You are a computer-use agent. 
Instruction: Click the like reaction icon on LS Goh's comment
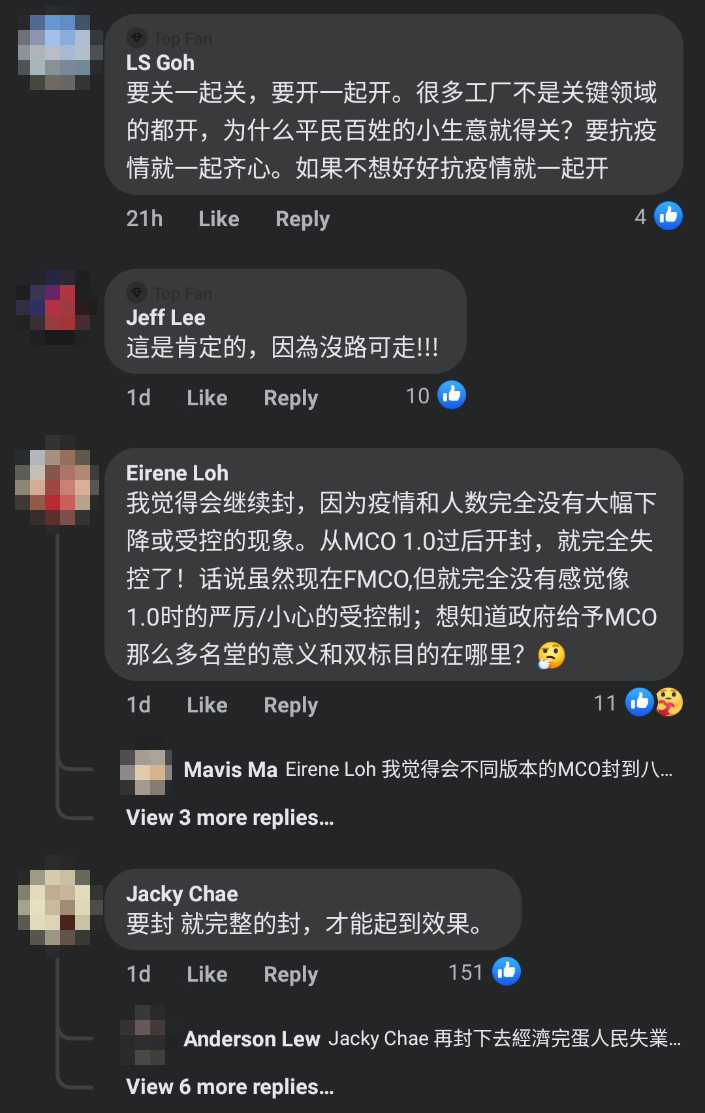[668, 216]
